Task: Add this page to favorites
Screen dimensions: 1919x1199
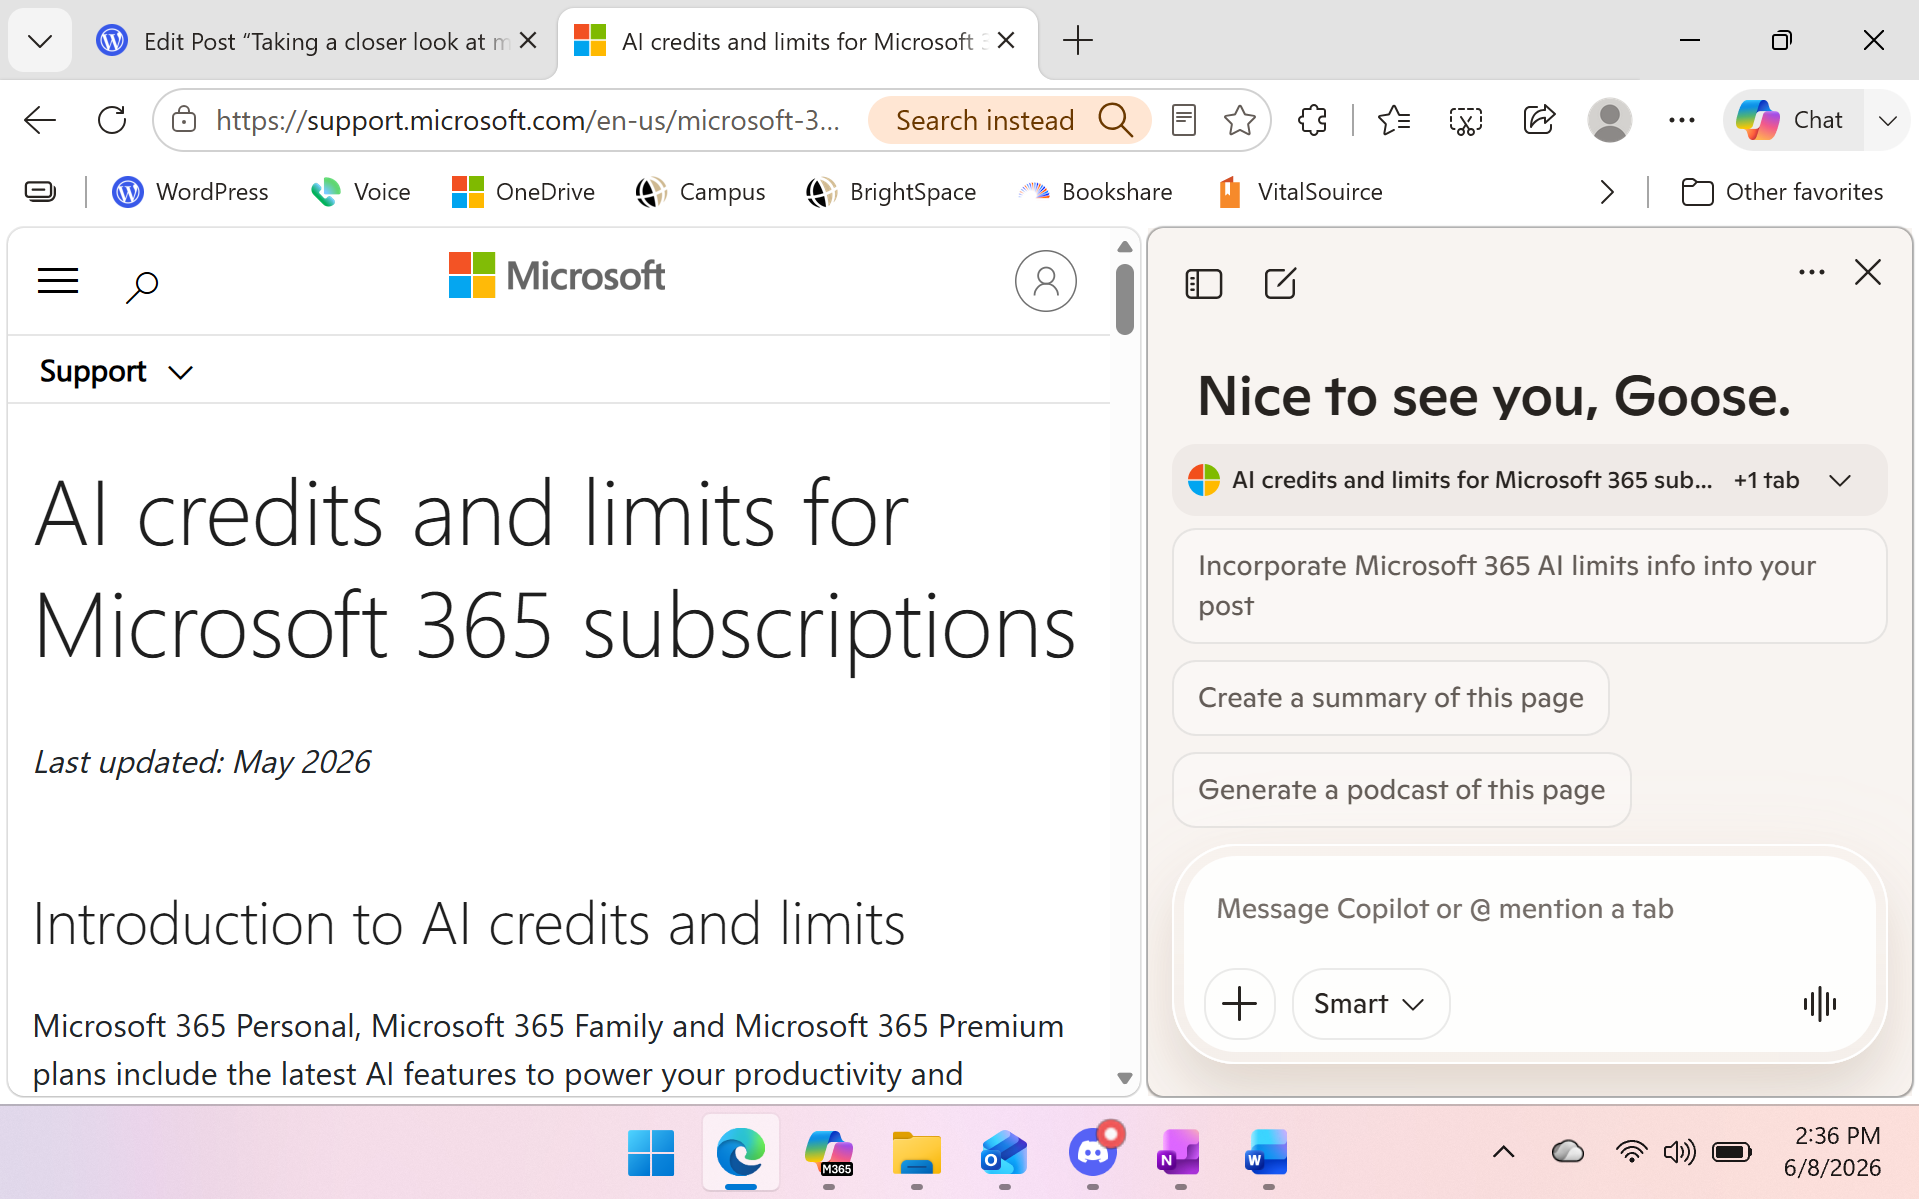Action: point(1240,121)
